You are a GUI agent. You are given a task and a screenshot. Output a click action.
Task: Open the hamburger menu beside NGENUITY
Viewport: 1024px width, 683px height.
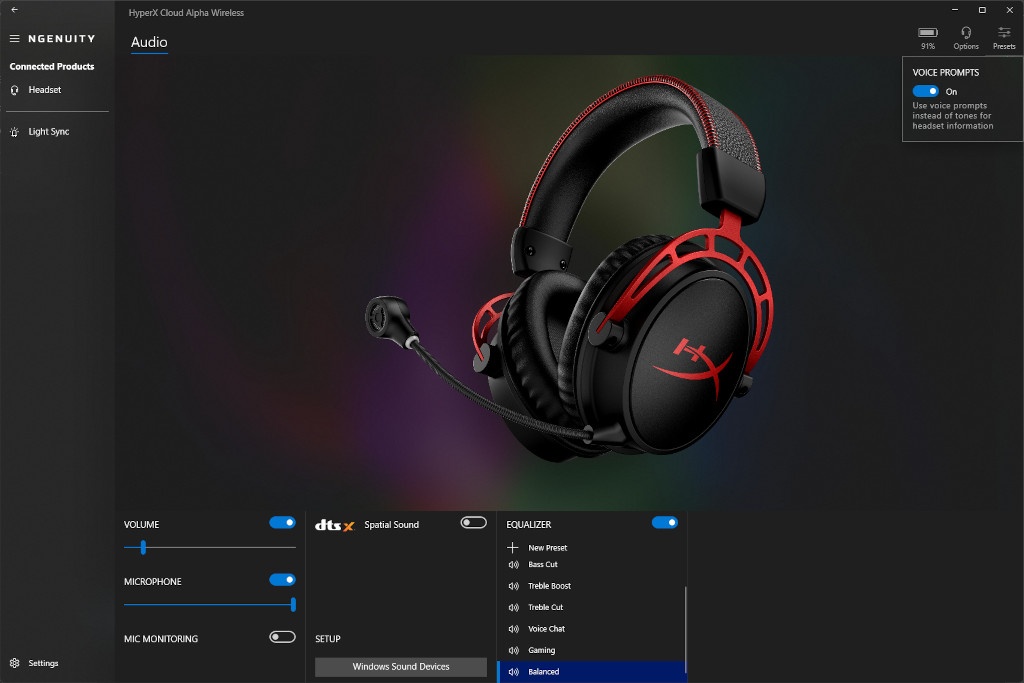tap(15, 39)
